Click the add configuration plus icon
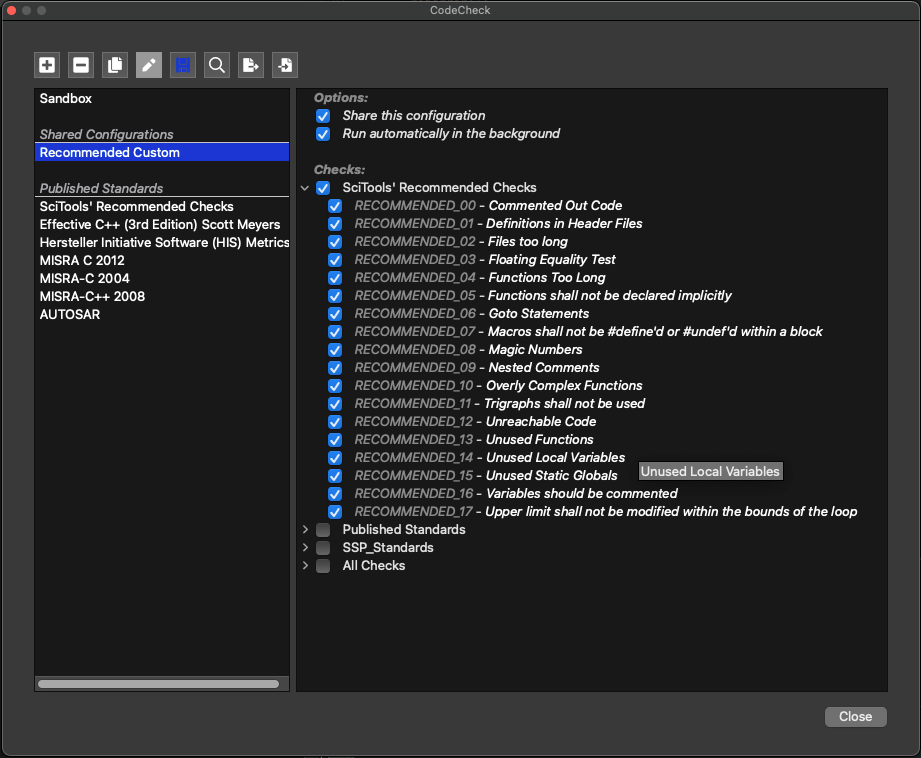Viewport: 921px width, 758px height. 47,65
